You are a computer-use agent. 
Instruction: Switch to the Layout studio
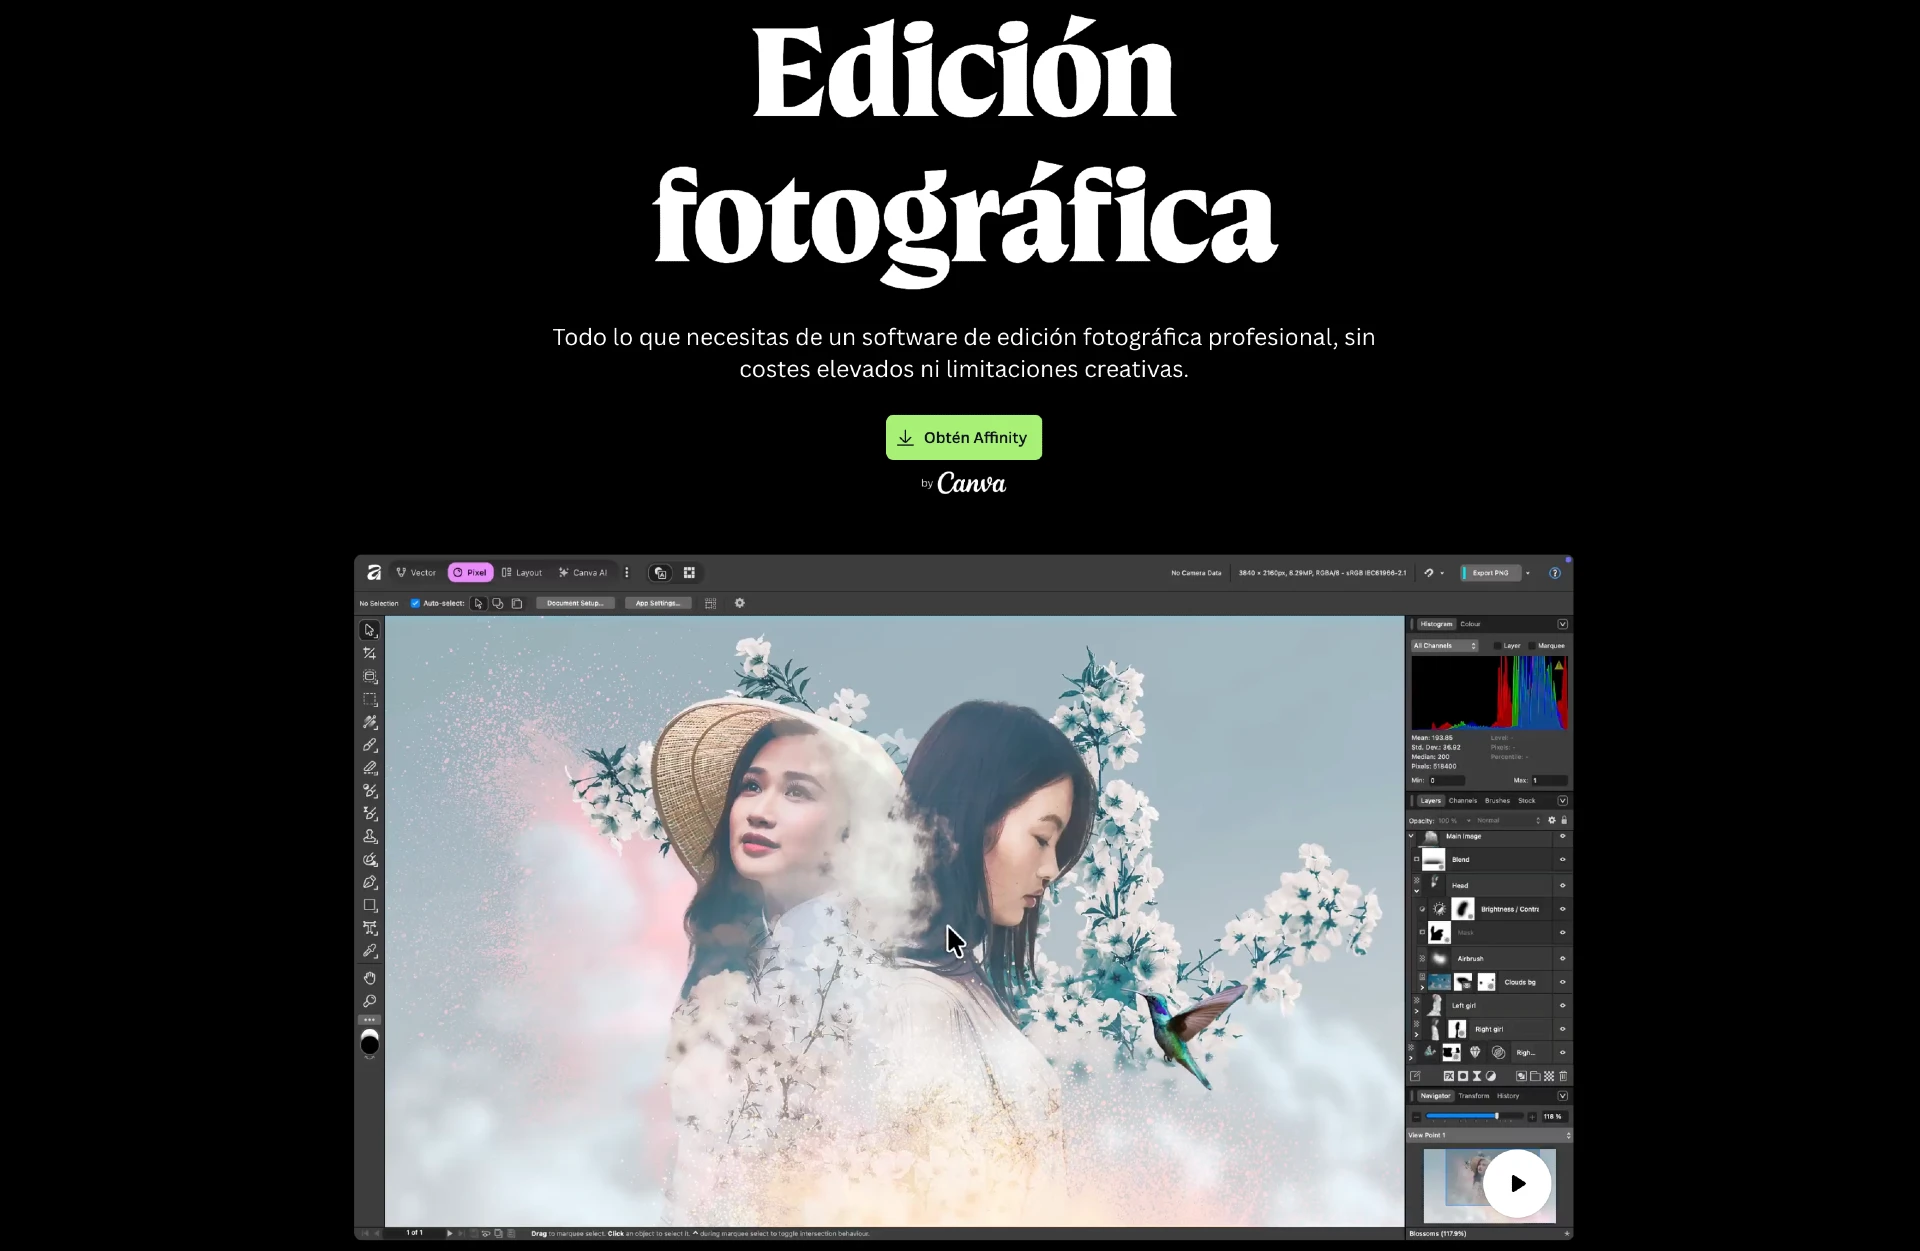click(522, 573)
